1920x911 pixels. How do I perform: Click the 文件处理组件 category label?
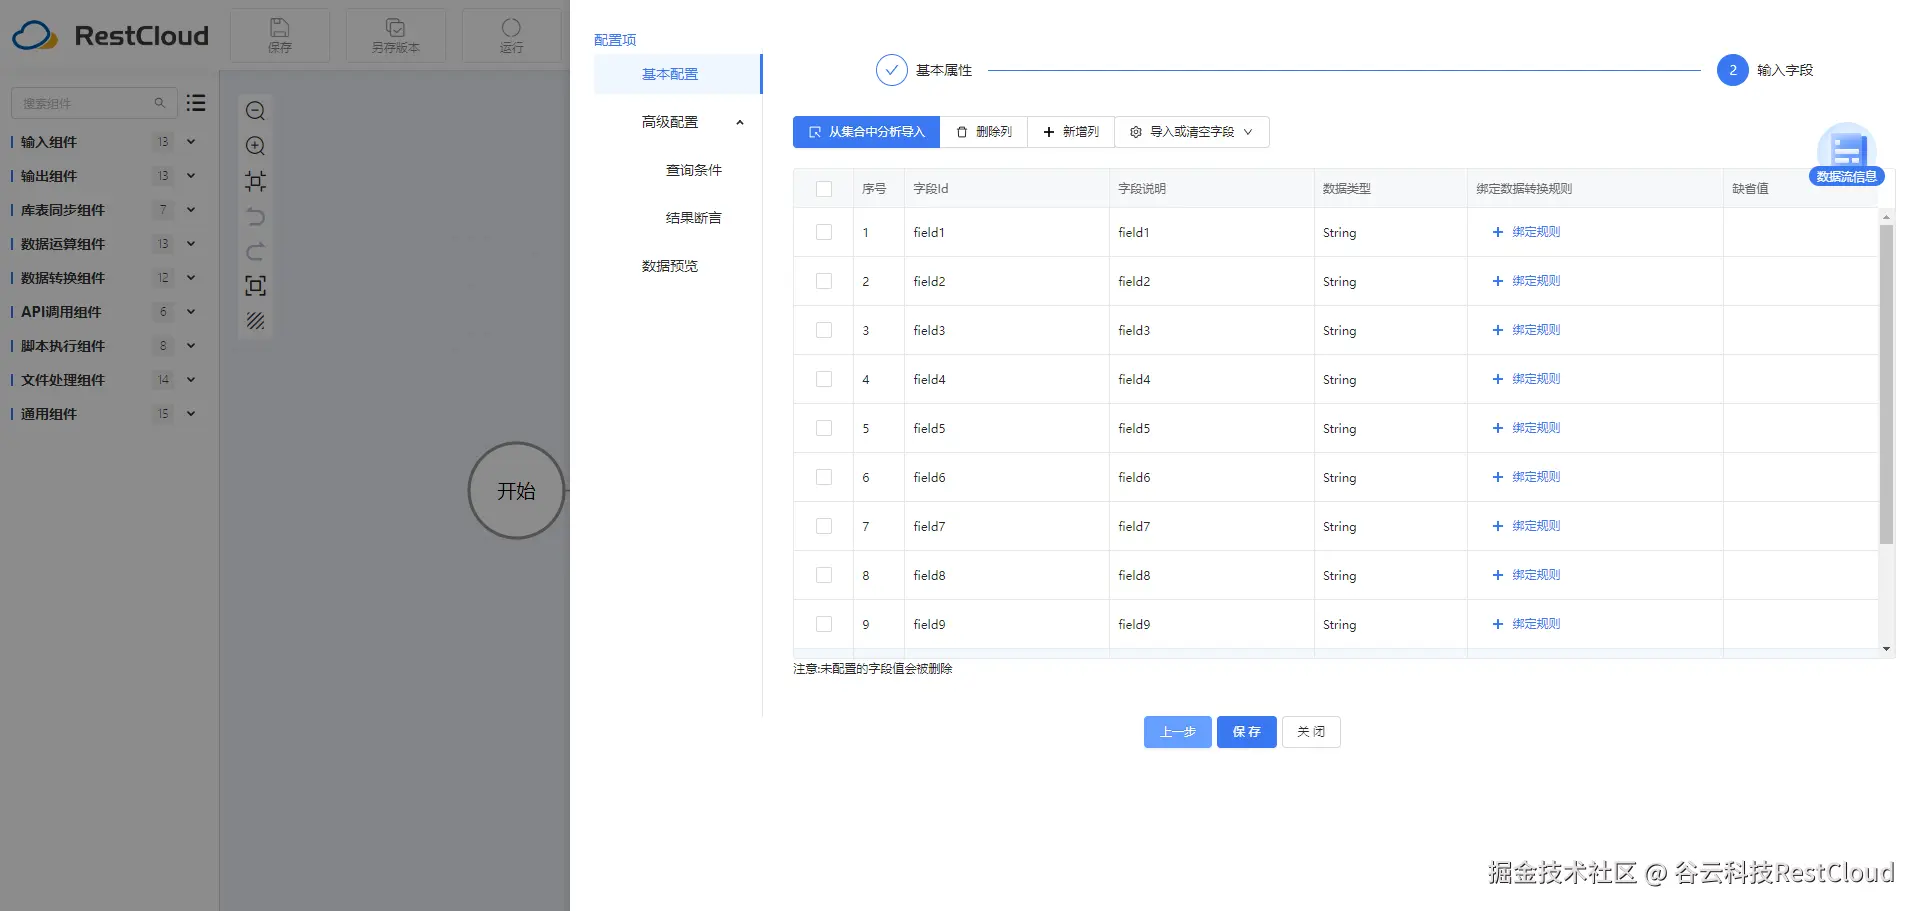tap(63, 380)
